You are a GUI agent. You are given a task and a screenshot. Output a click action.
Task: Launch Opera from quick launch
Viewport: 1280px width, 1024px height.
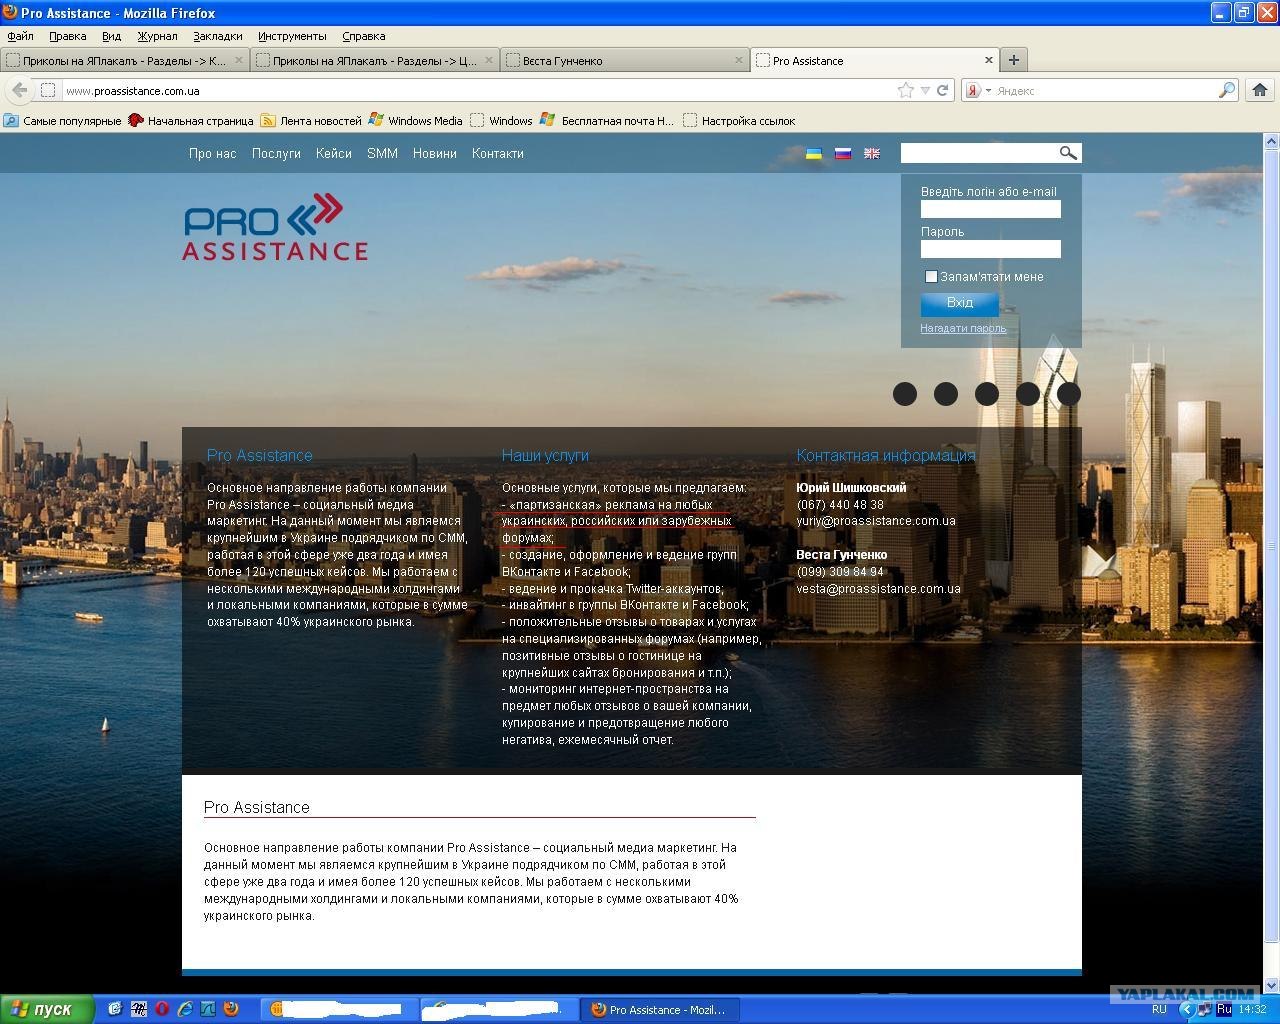pos(162,1009)
